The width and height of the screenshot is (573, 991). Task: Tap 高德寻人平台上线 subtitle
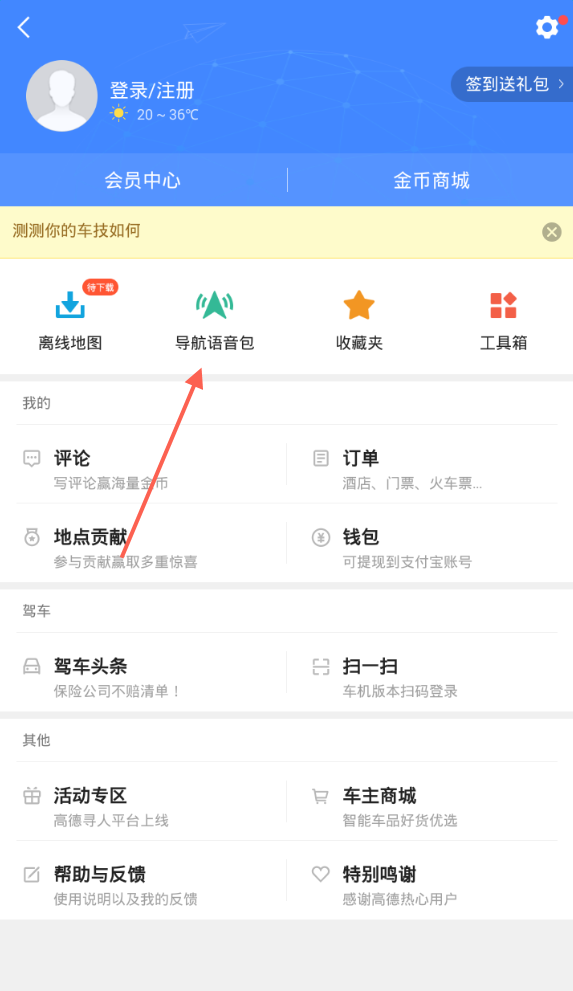[111, 821]
